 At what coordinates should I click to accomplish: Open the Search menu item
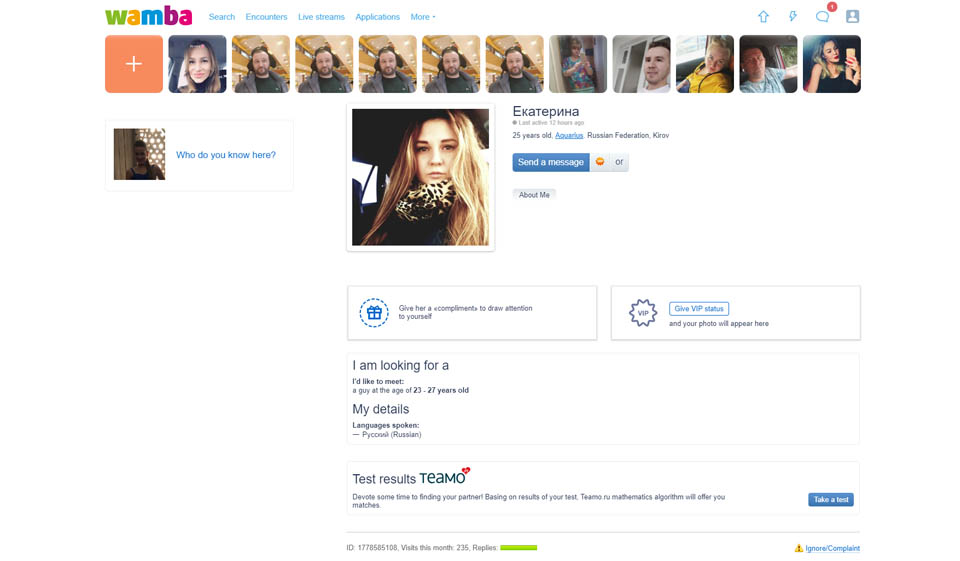click(x=222, y=17)
